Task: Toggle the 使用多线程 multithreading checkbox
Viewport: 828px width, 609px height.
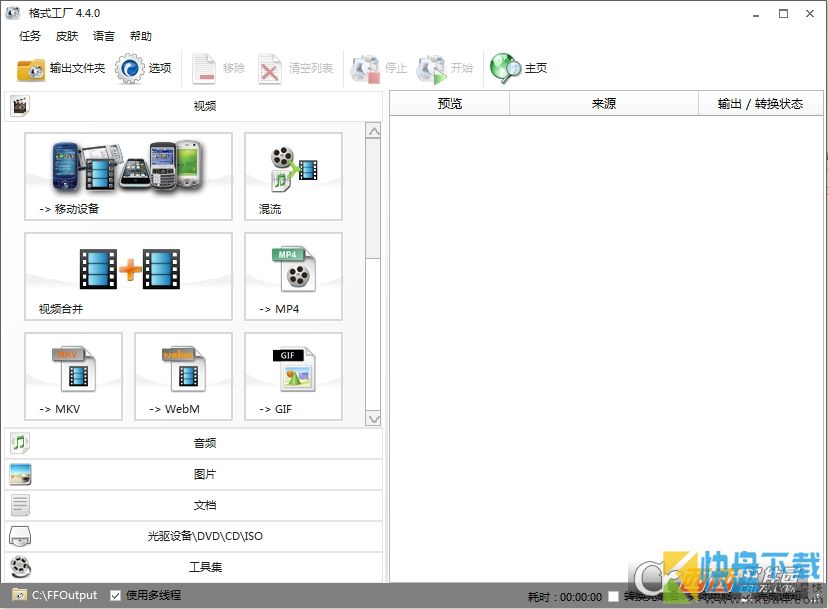Action: click(116, 596)
